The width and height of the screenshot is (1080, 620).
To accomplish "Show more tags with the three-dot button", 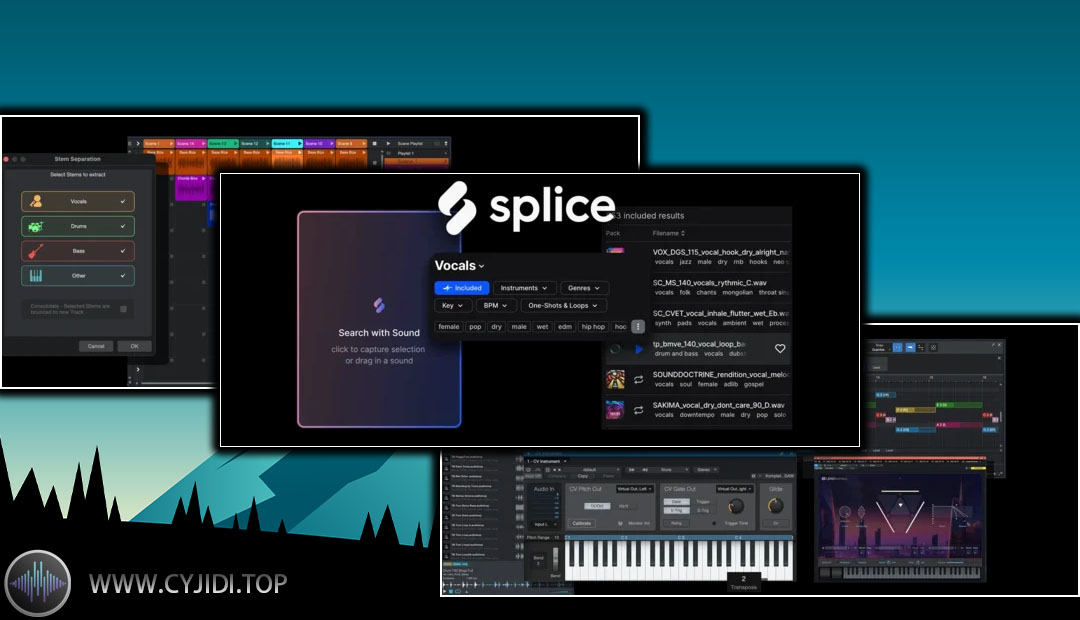I will [x=638, y=327].
